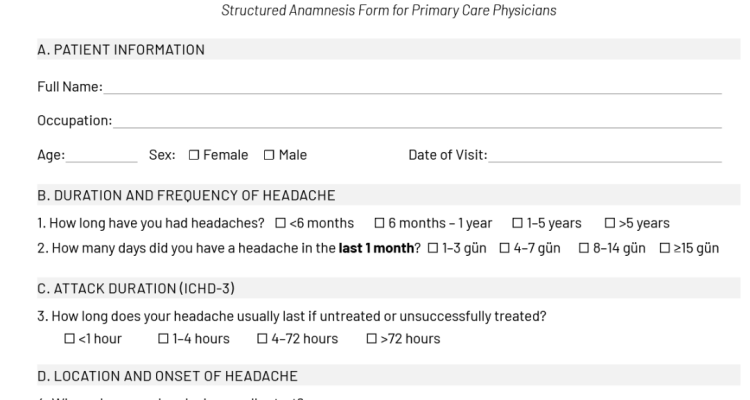Screen dimensions: 750x400
Task: Check the 1–3 gün frequency box
Action: [432, 248]
